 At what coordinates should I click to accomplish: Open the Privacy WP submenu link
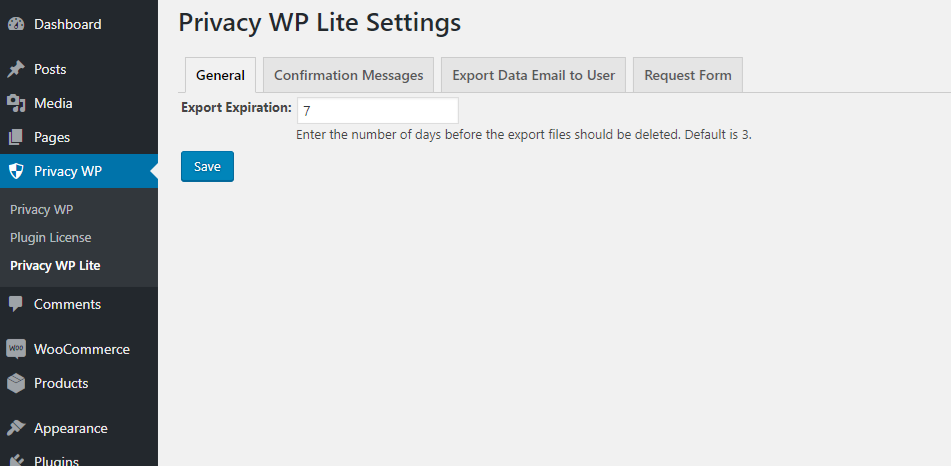click(x=42, y=209)
